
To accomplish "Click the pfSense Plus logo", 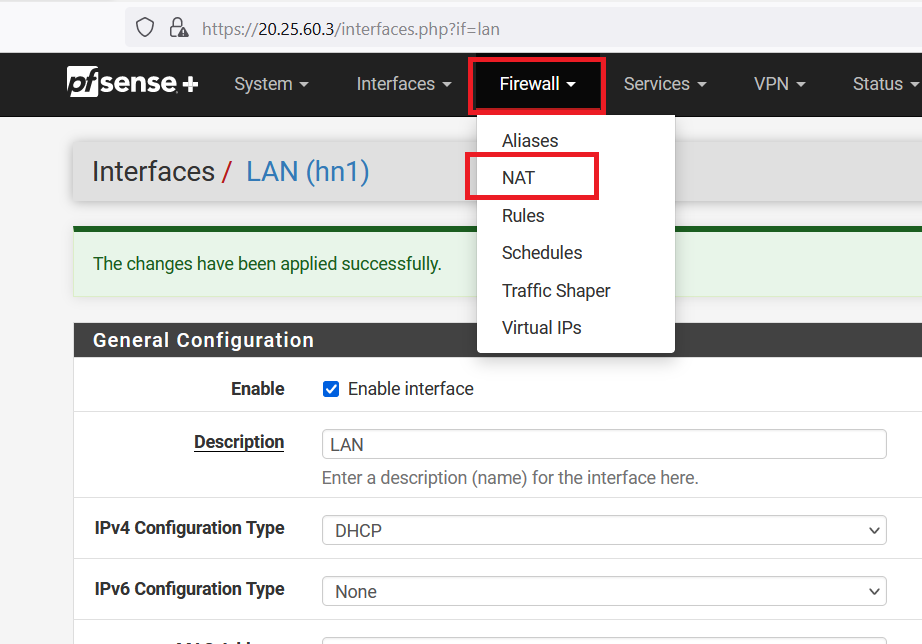I will (132, 84).
